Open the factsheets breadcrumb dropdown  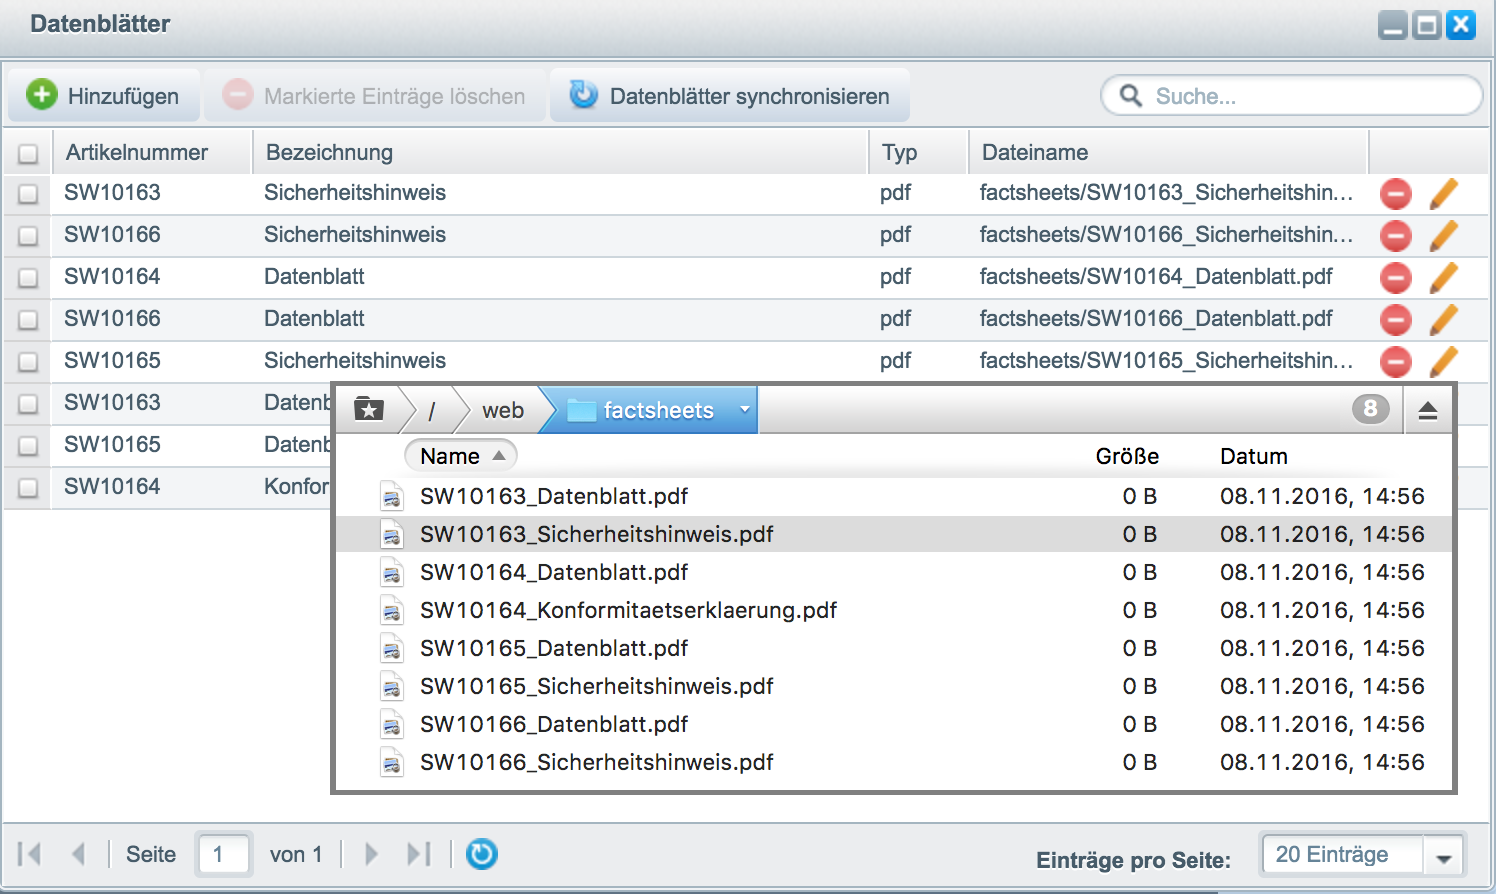pyautogui.click(x=744, y=409)
